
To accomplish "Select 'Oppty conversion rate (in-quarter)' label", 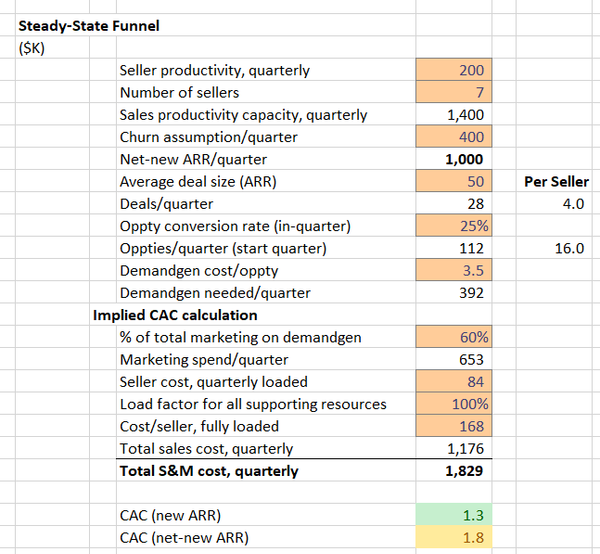I will tap(235, 226).
